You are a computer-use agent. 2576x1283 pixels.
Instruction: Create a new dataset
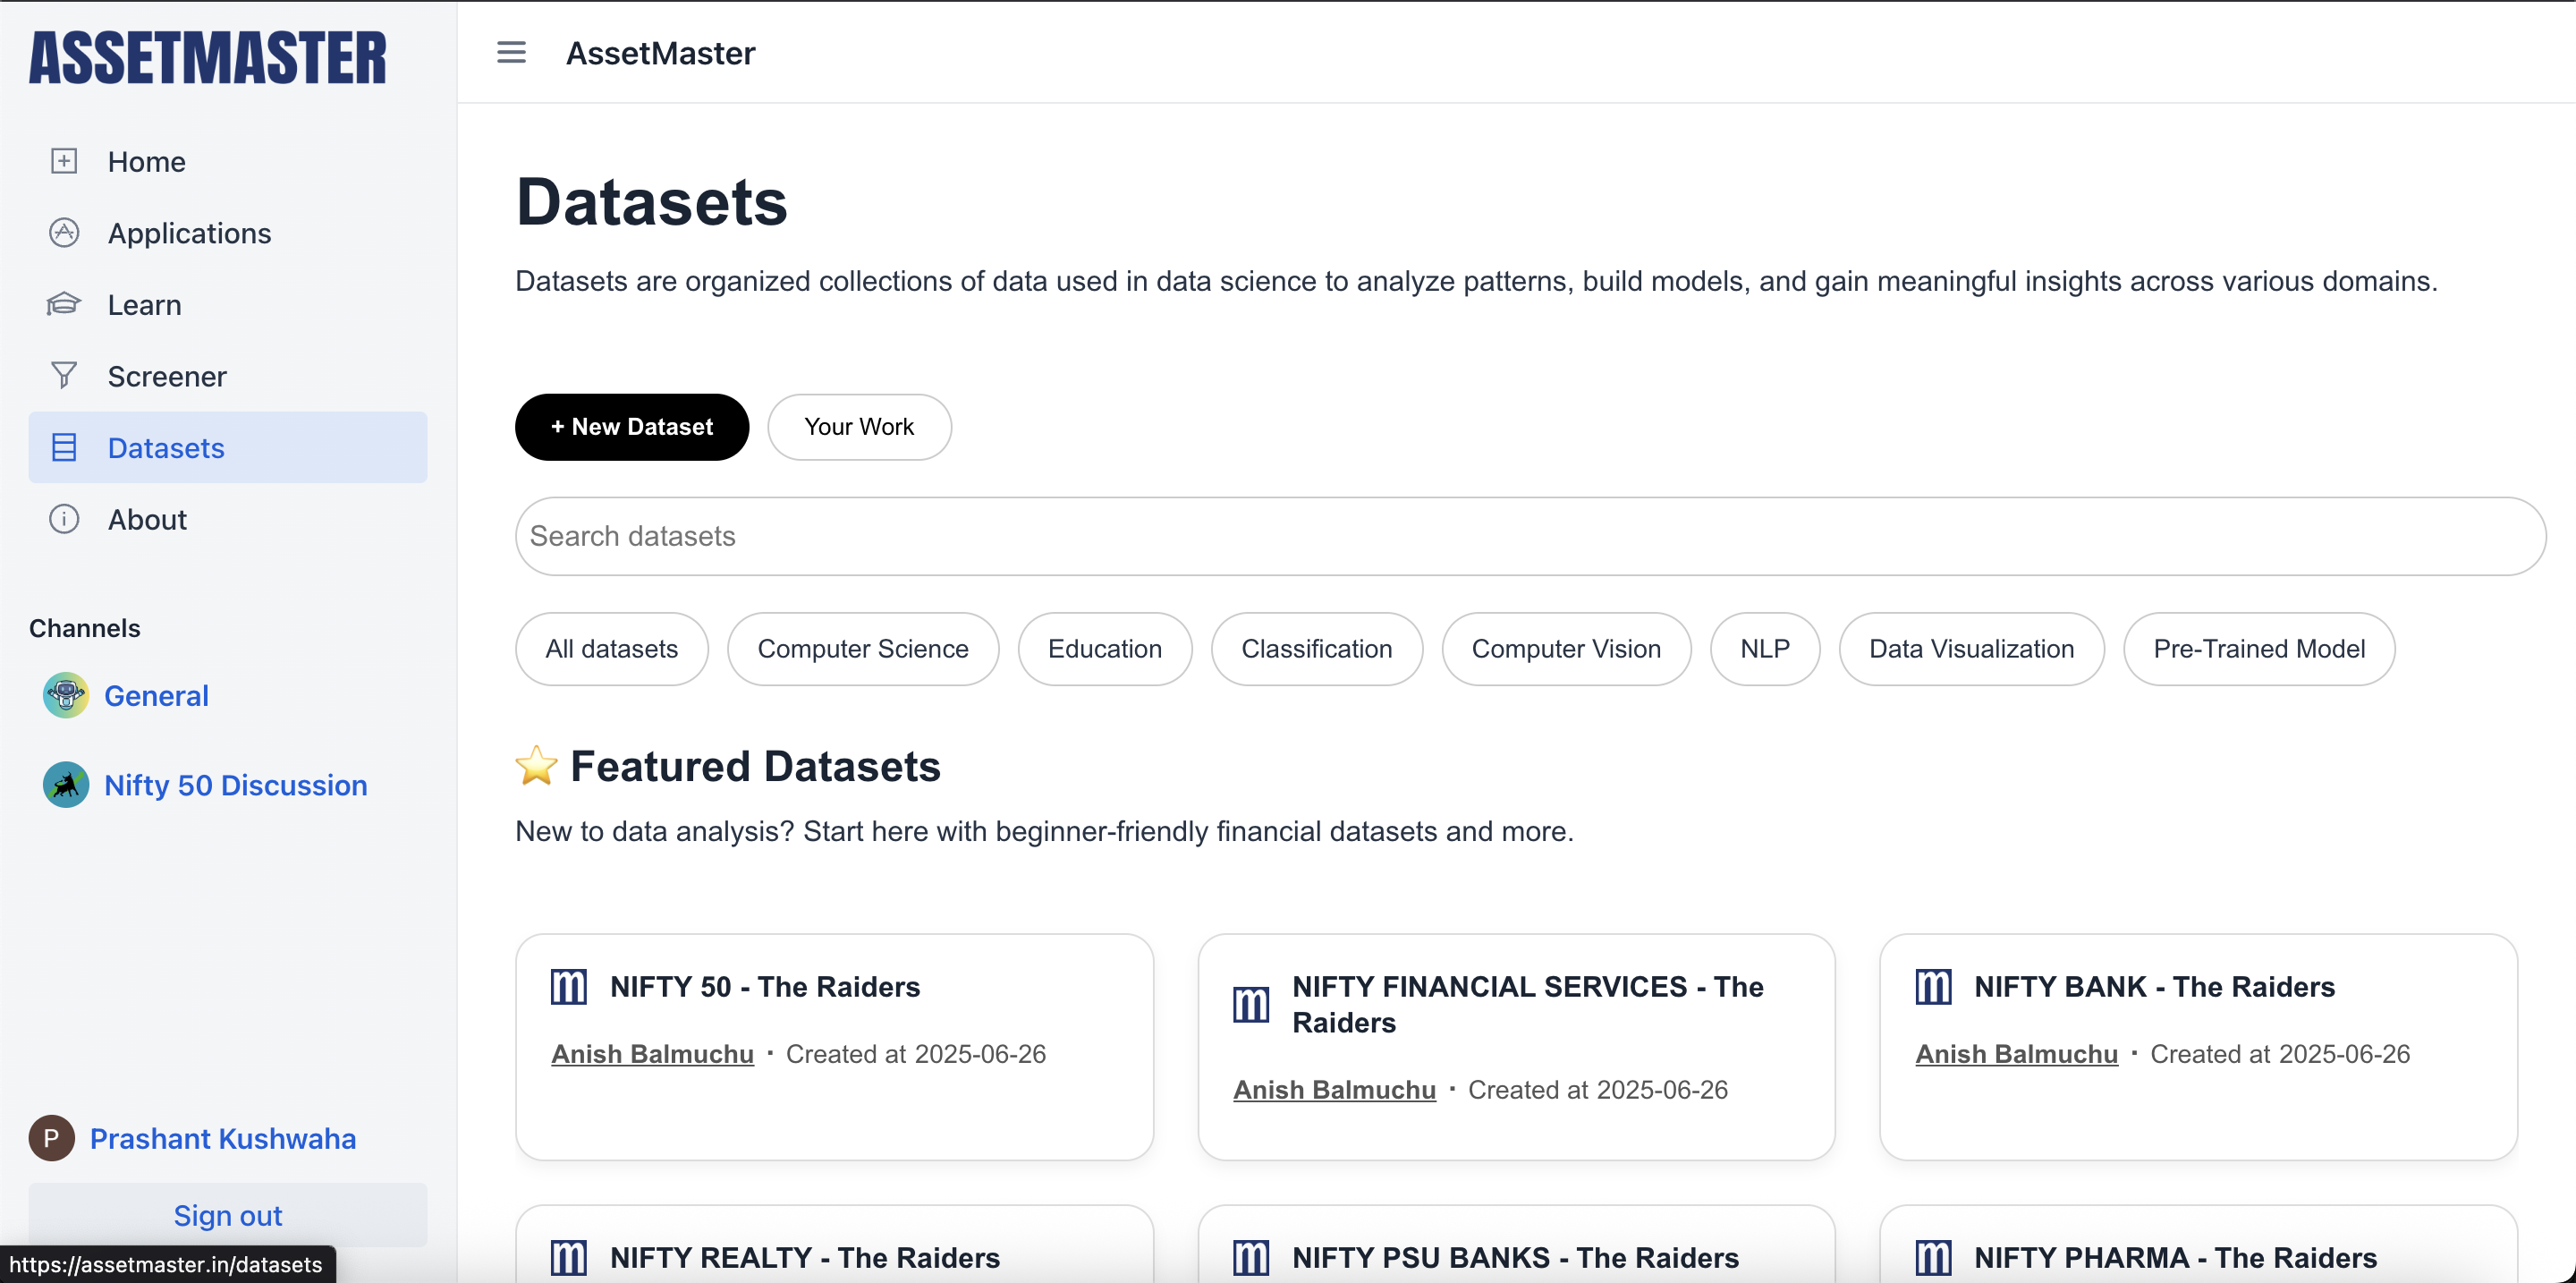tap(632, 427)
